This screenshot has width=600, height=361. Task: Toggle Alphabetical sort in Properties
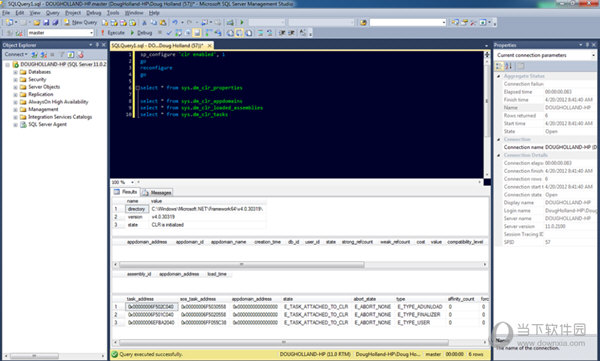509,66
